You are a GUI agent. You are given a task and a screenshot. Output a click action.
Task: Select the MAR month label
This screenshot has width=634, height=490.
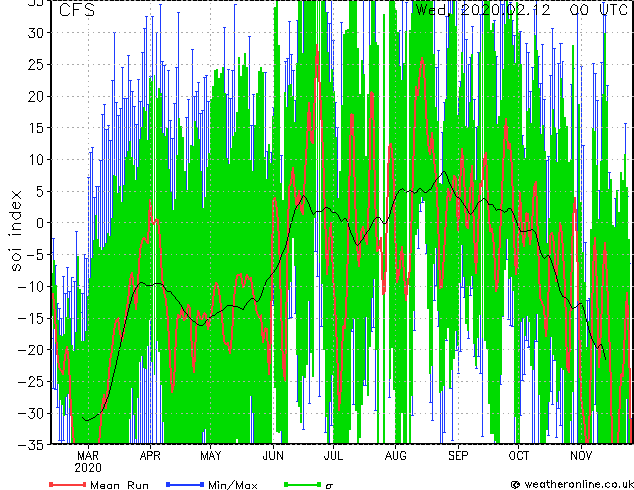(88, 456)
